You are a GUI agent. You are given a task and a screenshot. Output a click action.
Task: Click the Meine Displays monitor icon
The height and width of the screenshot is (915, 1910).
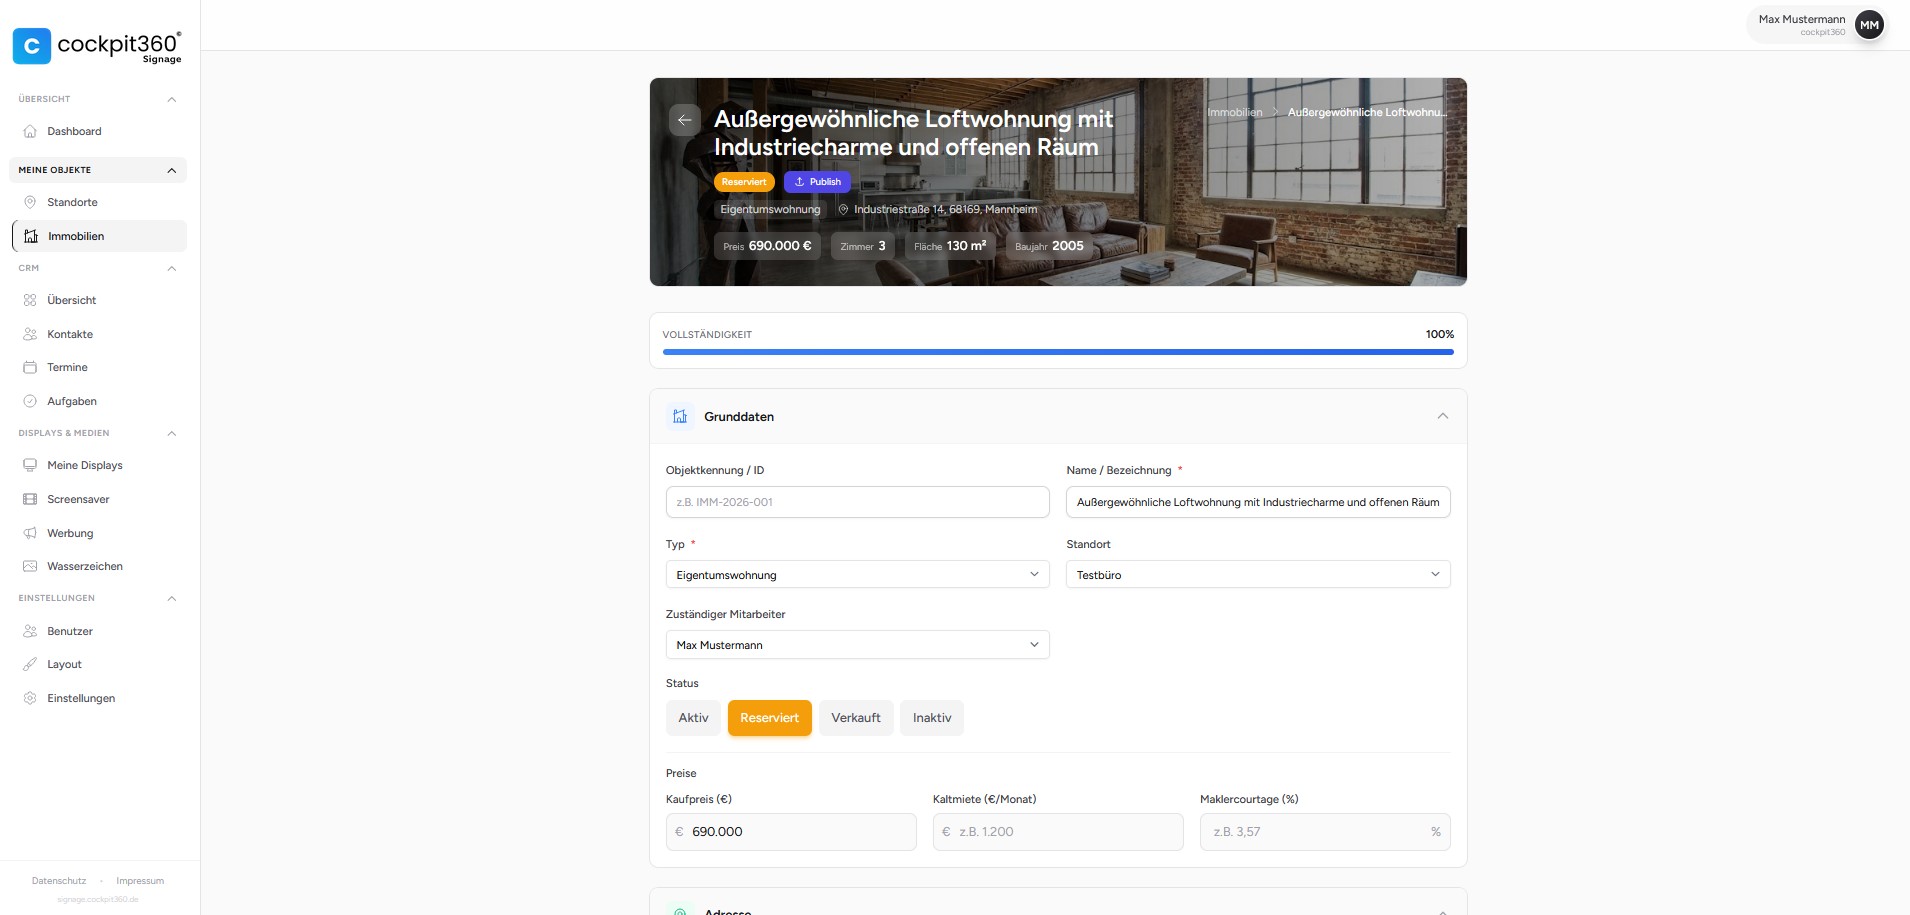tap(30, 465)
